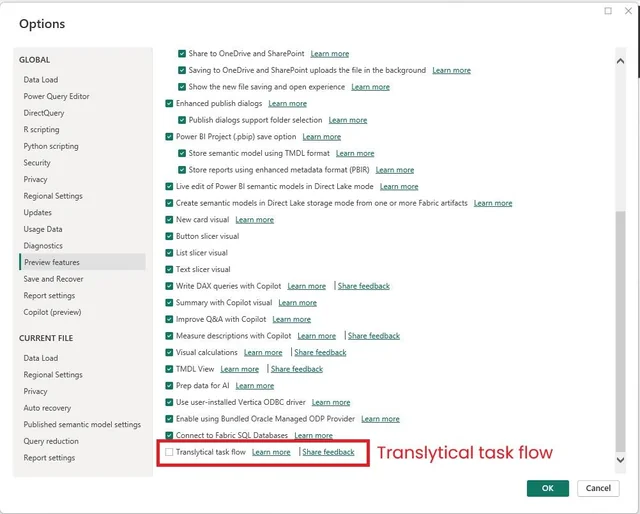Open Share feedback for Visual calculations
The height and width of the screenshot is (514, 640).
320,352
